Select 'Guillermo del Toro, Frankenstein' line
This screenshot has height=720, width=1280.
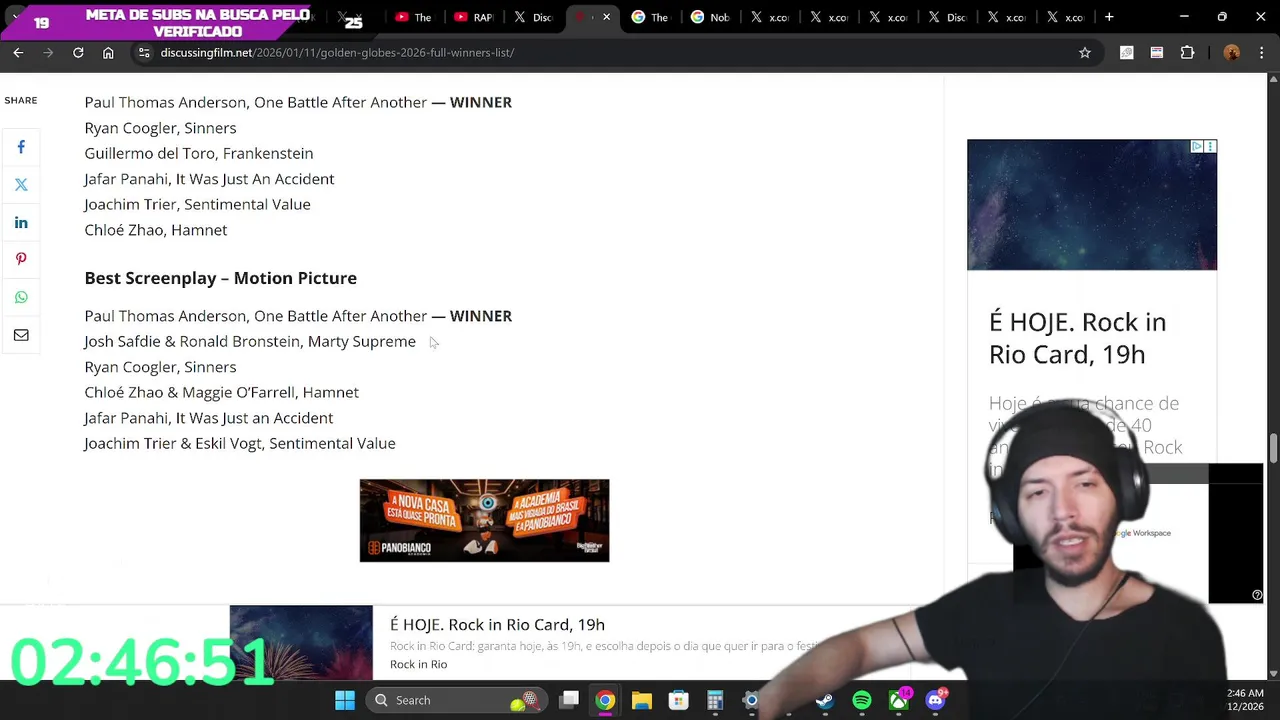[x=199, y=153]
